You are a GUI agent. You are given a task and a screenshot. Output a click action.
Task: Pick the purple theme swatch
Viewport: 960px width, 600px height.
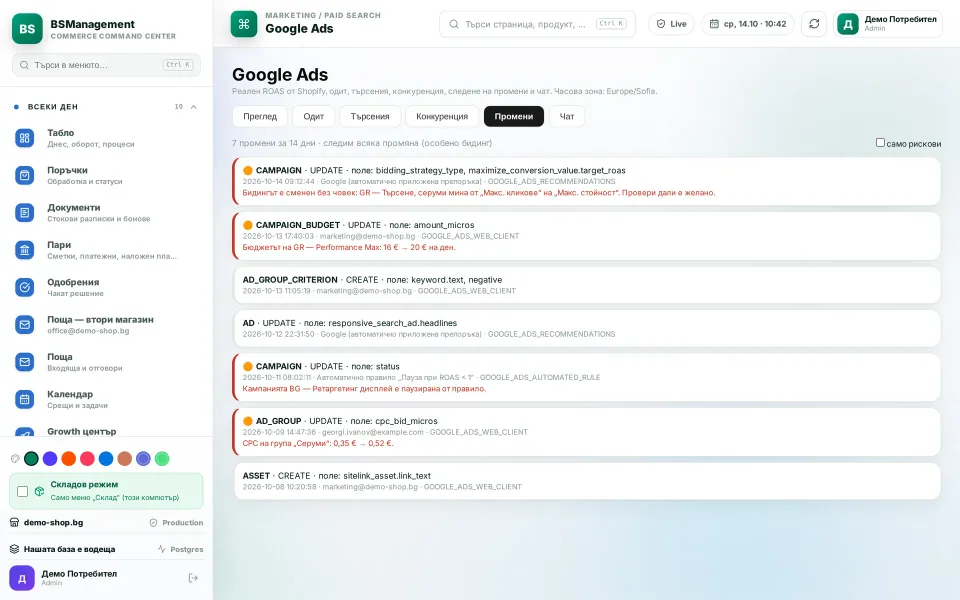coord(50,459)
